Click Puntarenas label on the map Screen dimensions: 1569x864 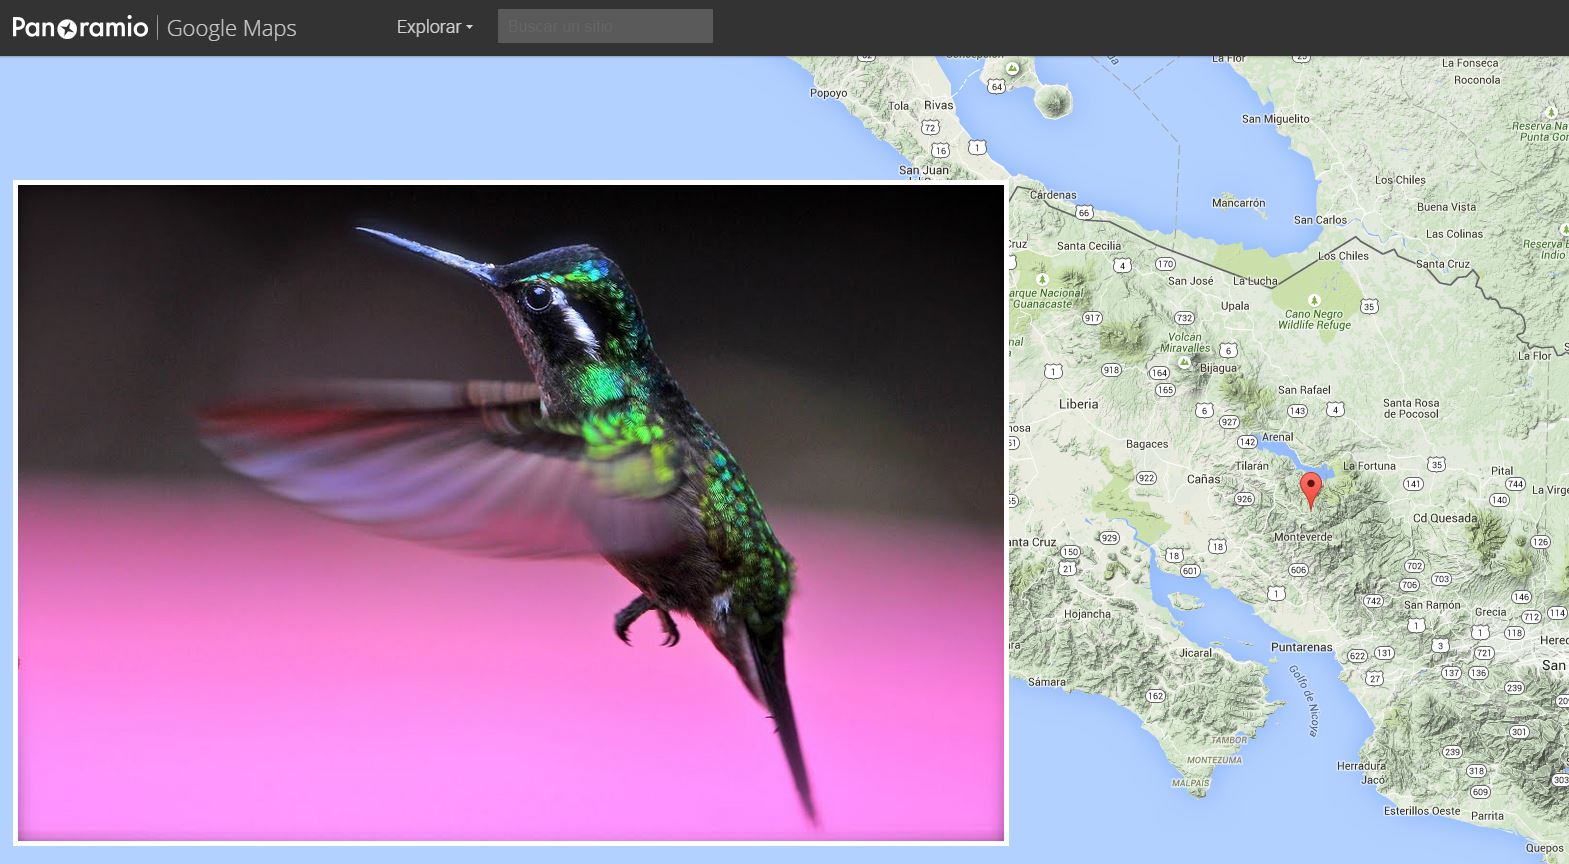1301,647
